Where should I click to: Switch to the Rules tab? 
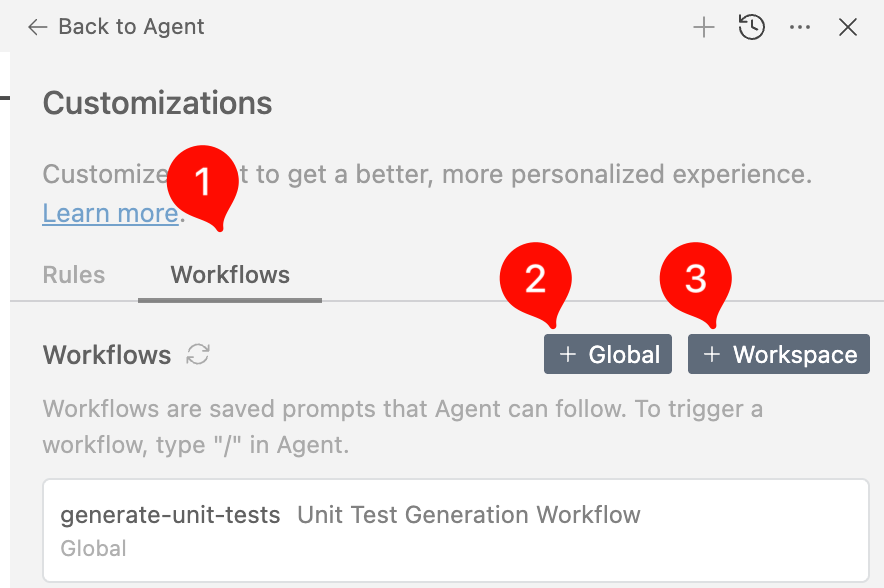pyautogui.click(x=73, y=274)
